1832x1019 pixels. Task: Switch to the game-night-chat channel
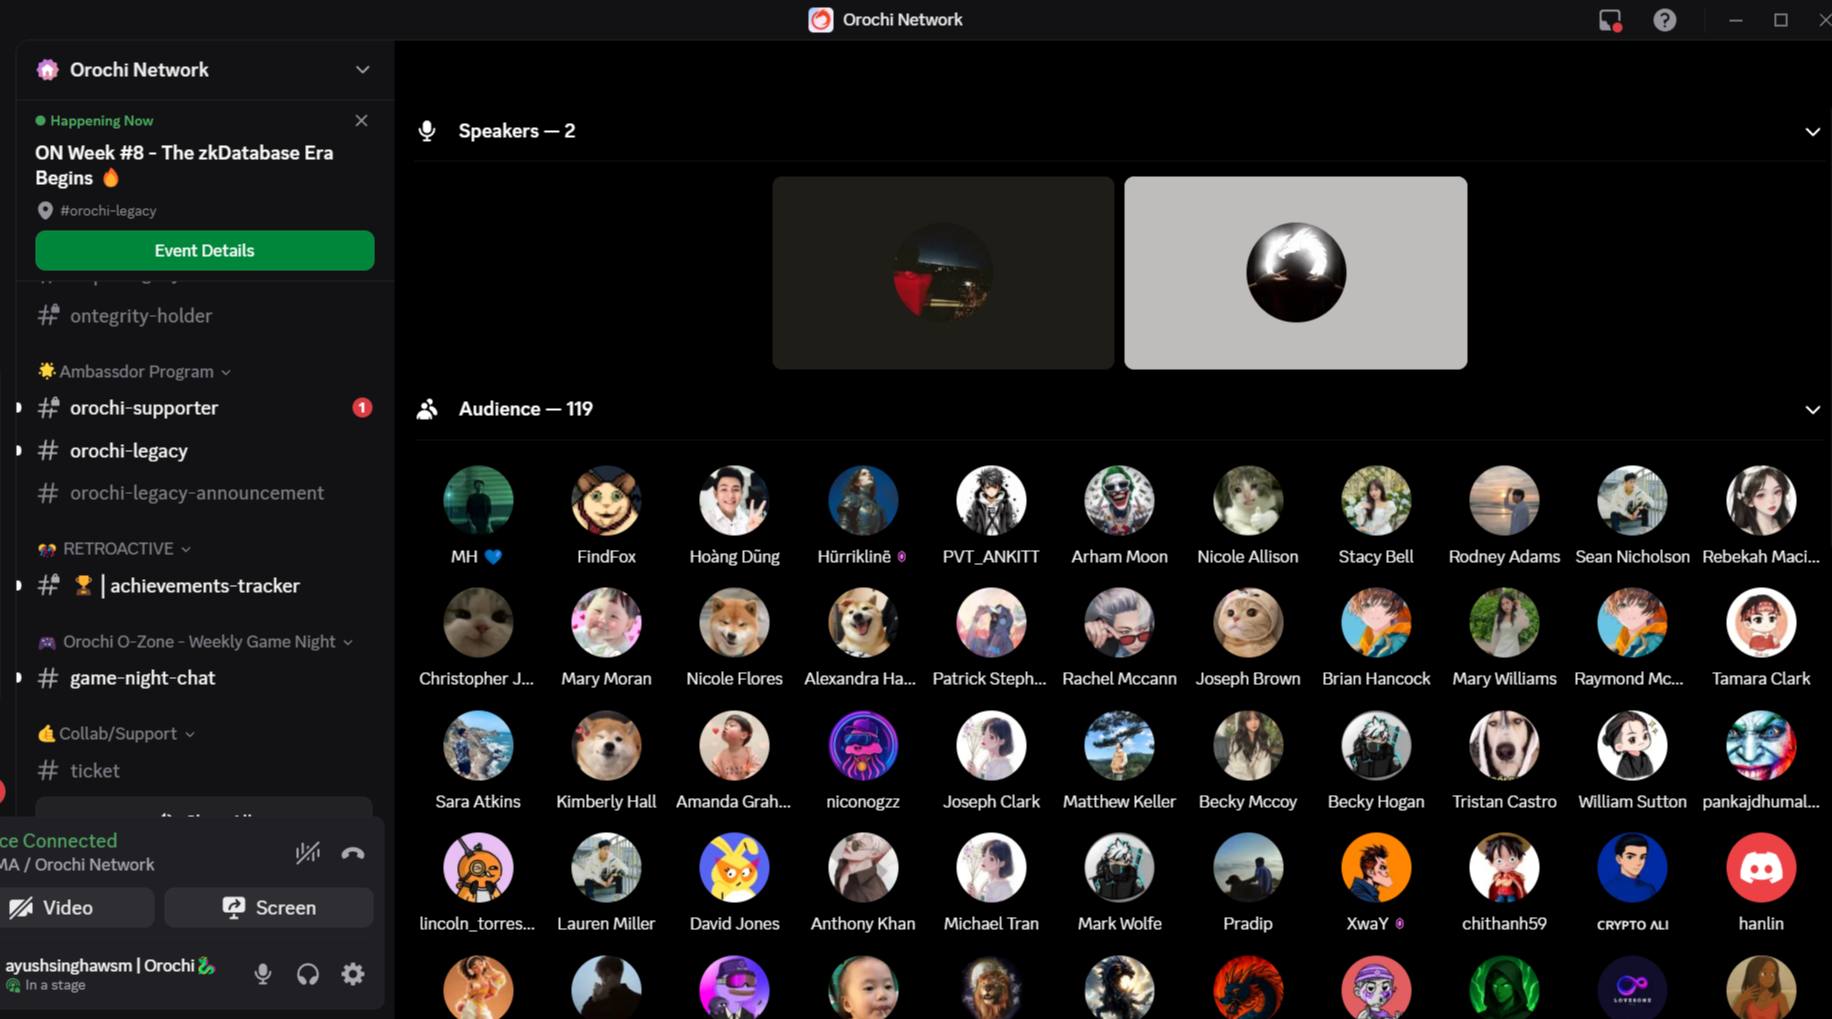[142, 678]
